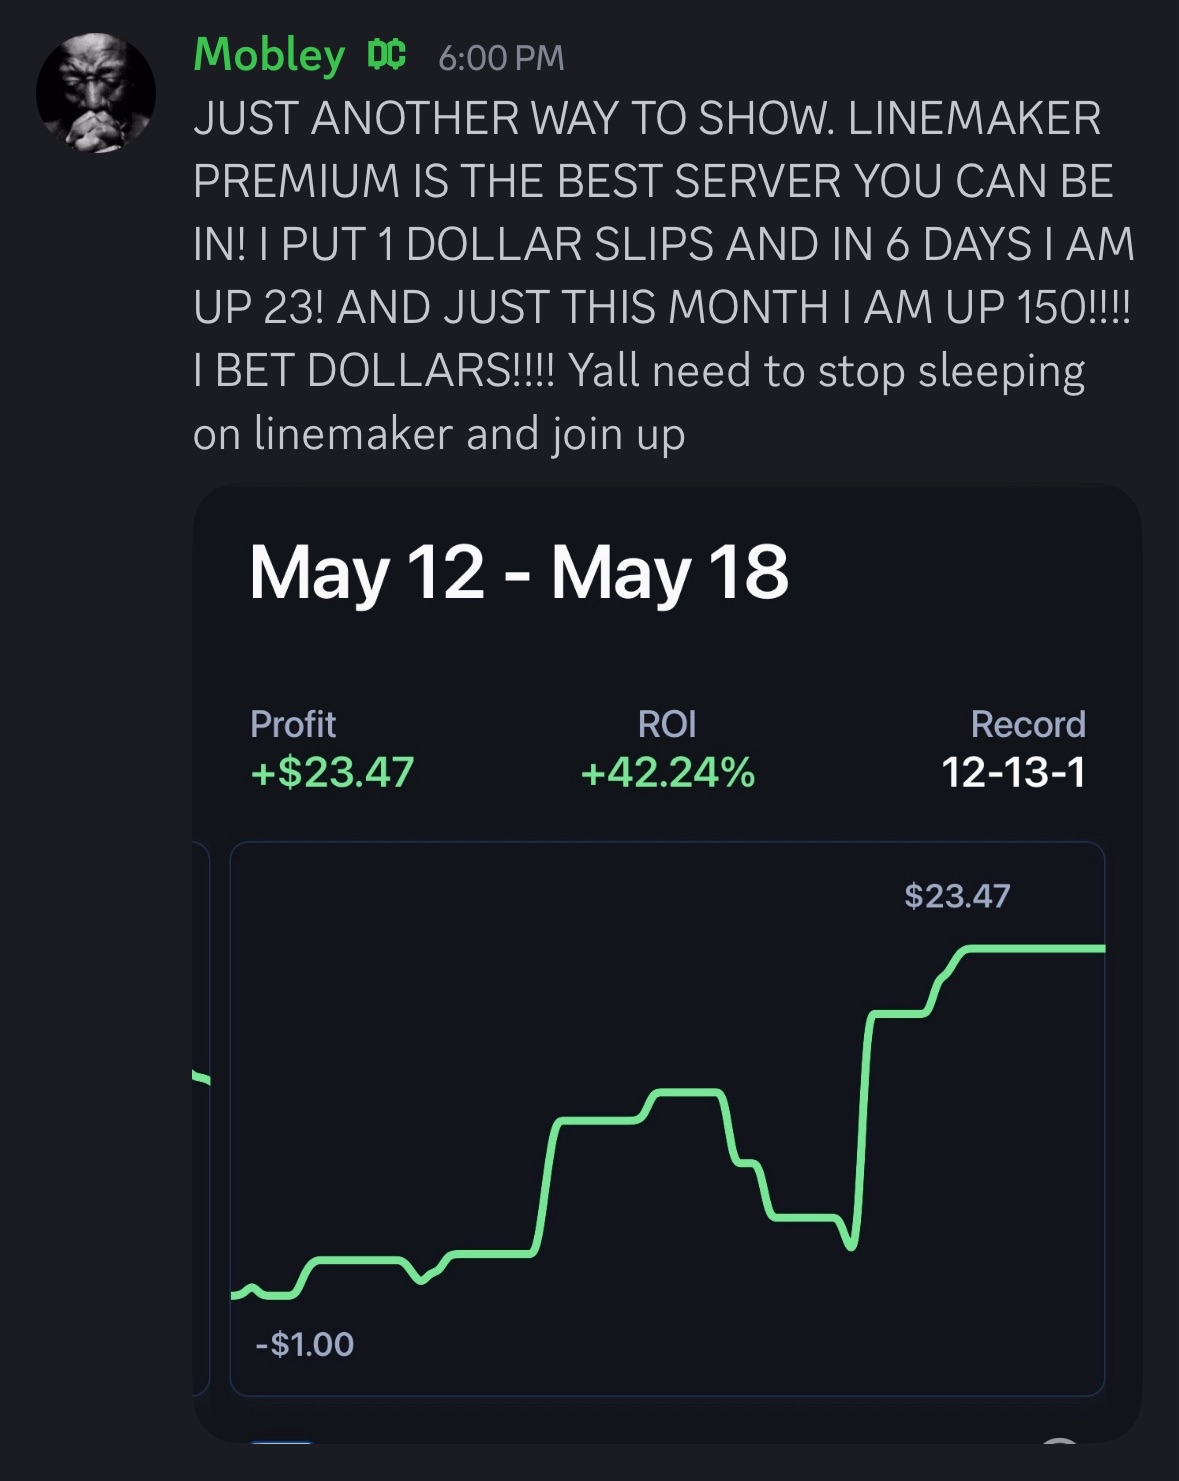1179x1481 pixels.
Task: Click the green DC server tag badge
Action: coord(386,55)
